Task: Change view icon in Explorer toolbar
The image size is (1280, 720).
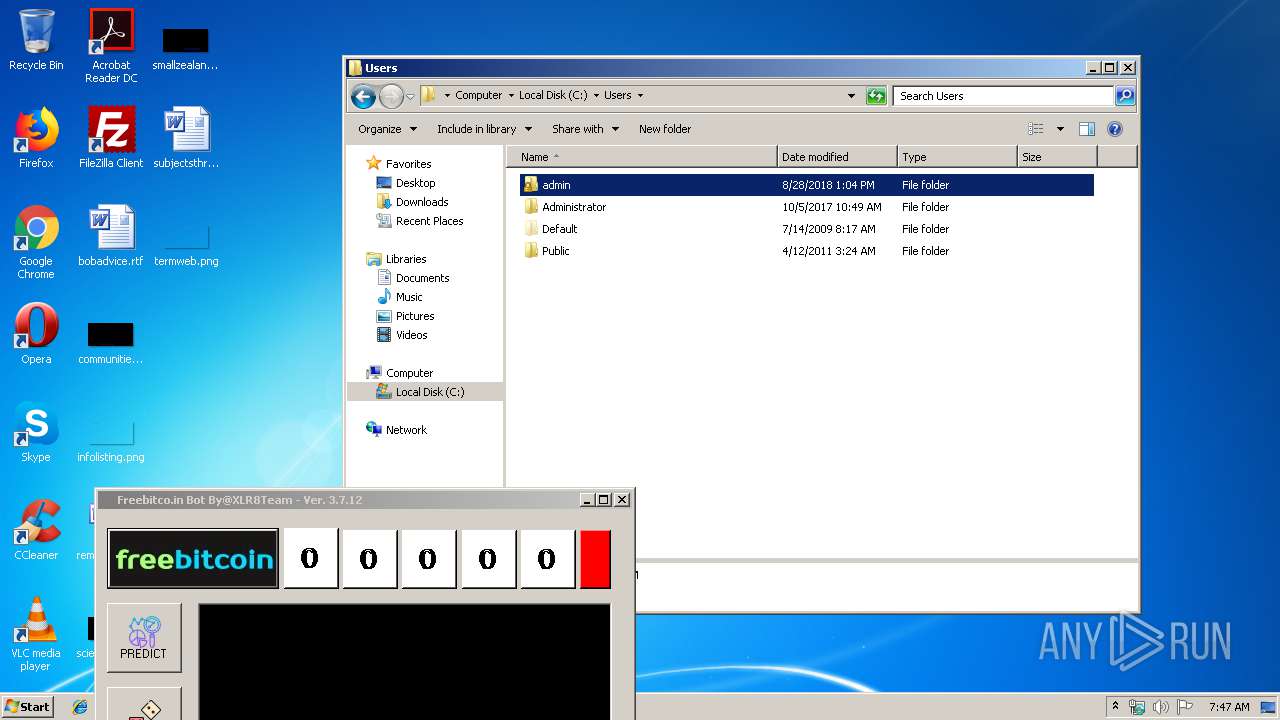Action: coord(1036,129)
